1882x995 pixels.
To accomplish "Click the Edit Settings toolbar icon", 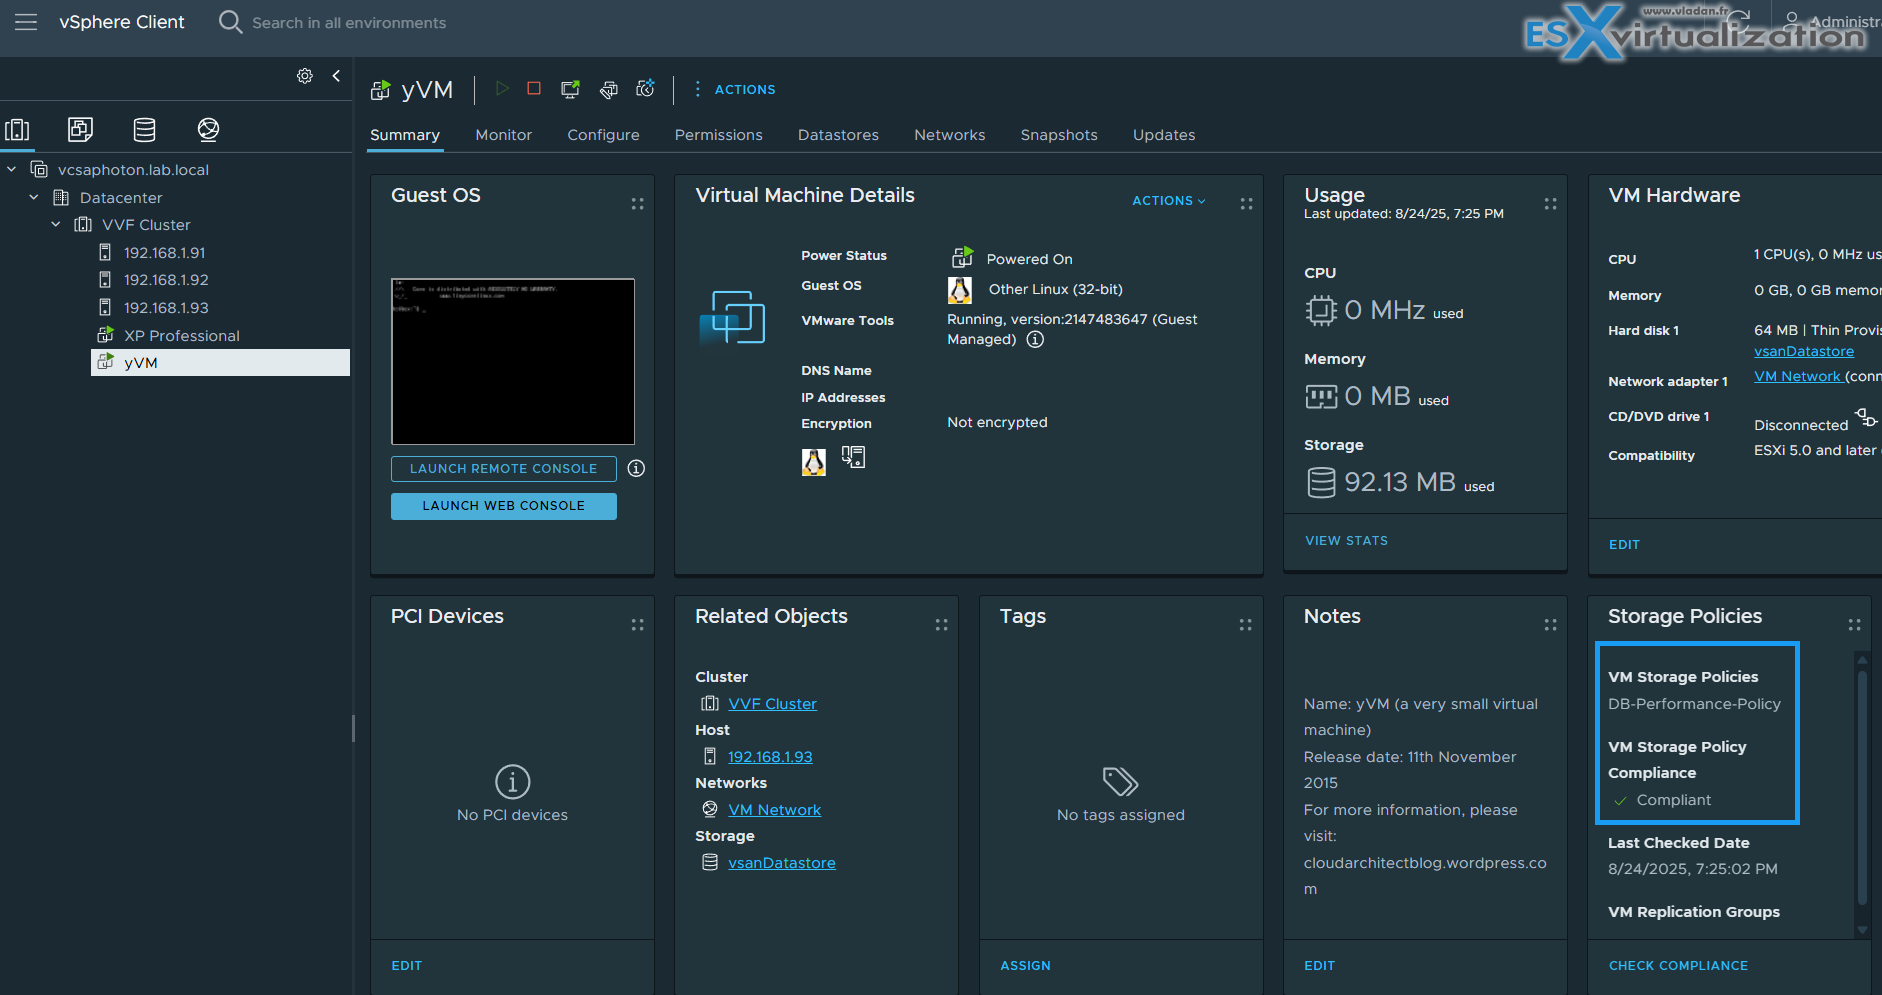I will 608,89.
